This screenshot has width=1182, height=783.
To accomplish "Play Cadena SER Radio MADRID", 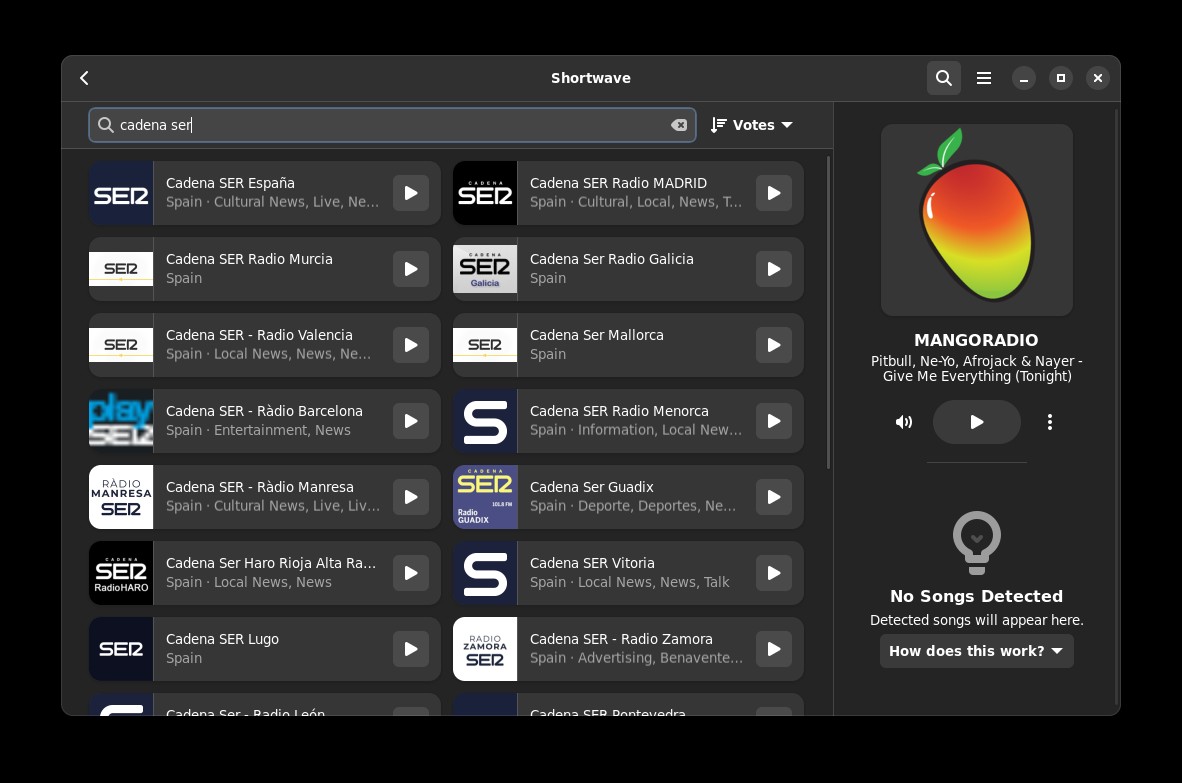I will [774, 193].
